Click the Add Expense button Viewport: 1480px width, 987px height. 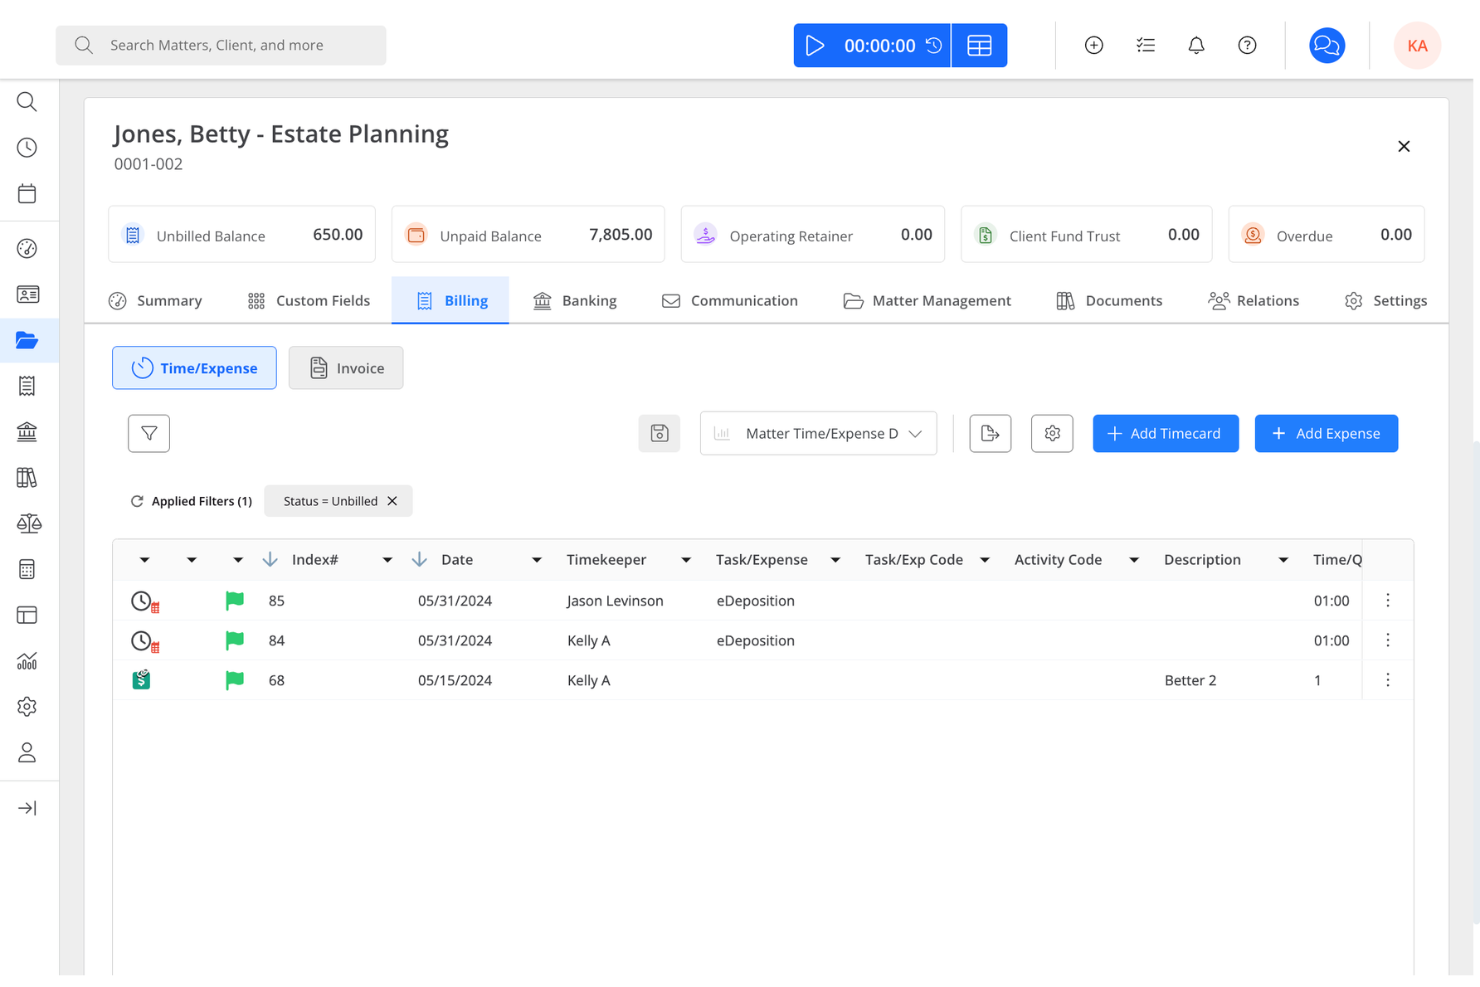(x=1326, y=433)
